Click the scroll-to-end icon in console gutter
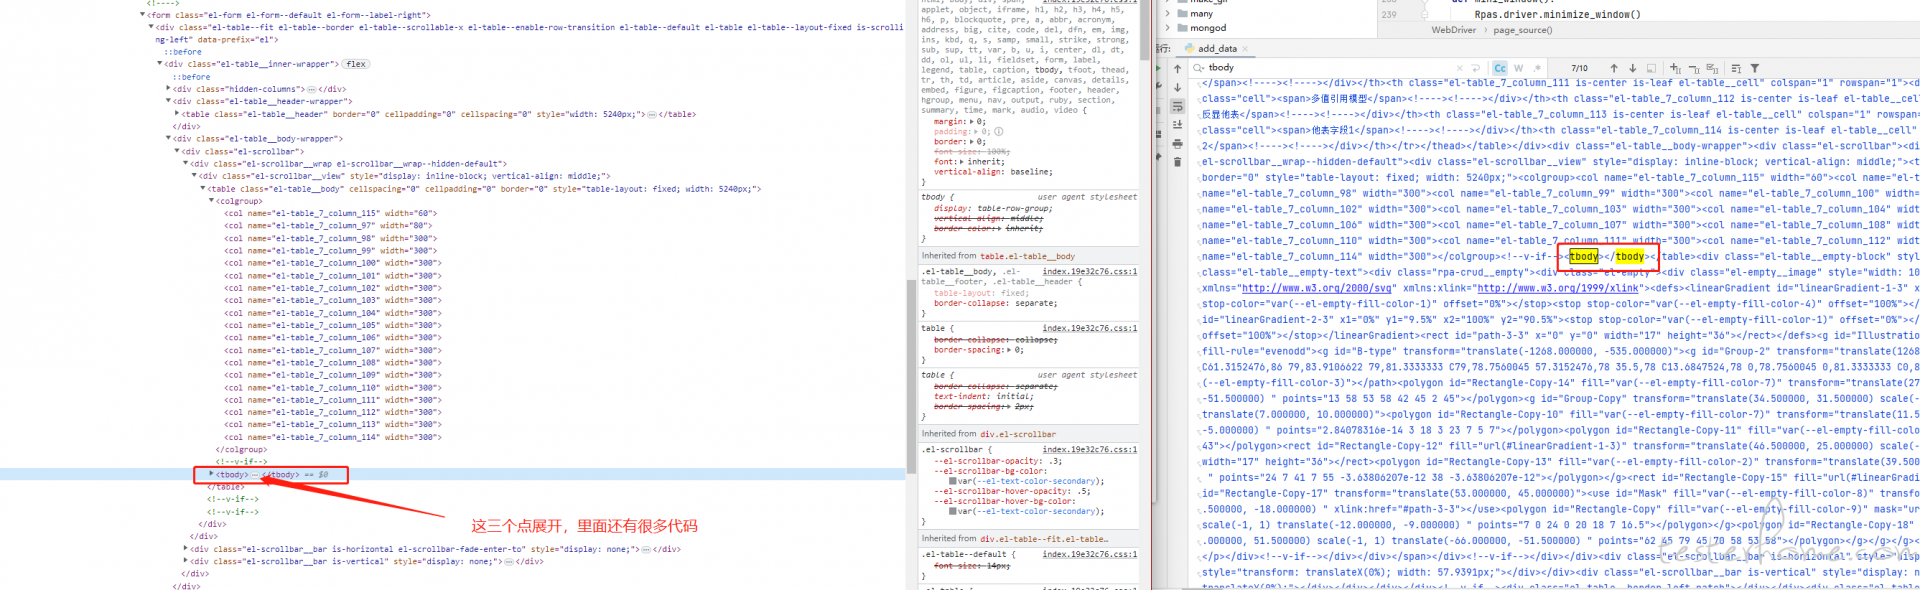The height and width of the screenshot is (590, 1920). (1177, 125)
